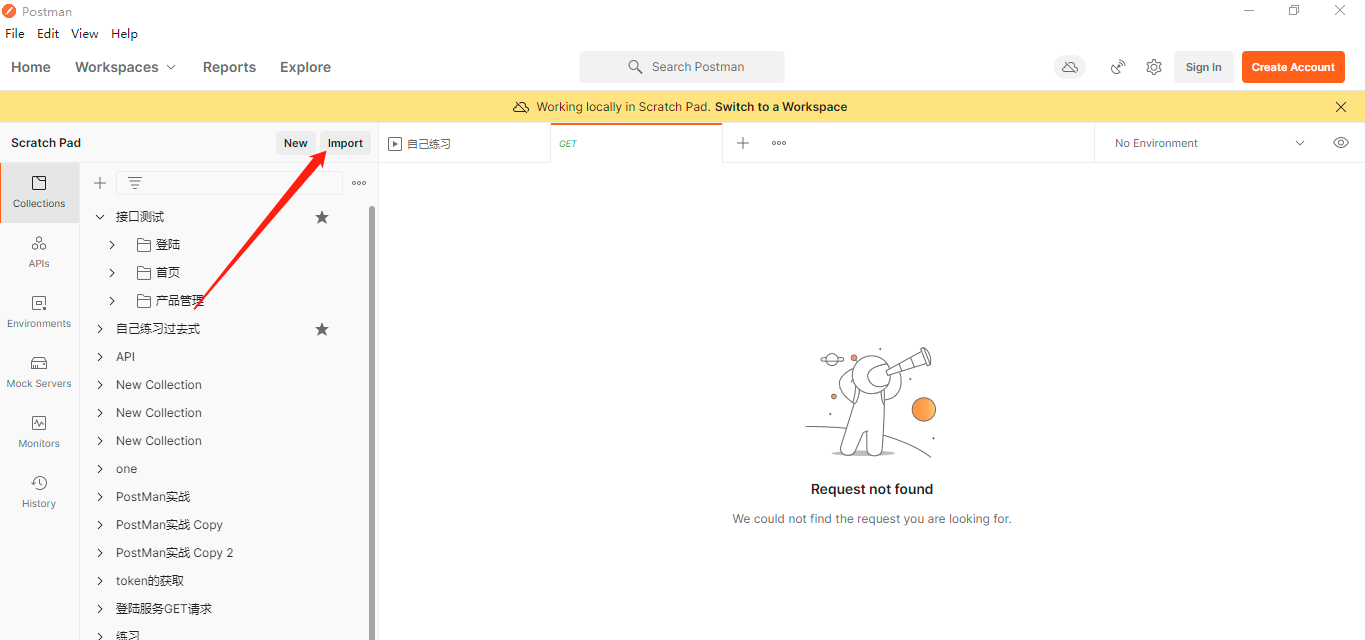Open the Monitors sidebar panel
The image size is (1365, 640).
(x=39, y=433)
